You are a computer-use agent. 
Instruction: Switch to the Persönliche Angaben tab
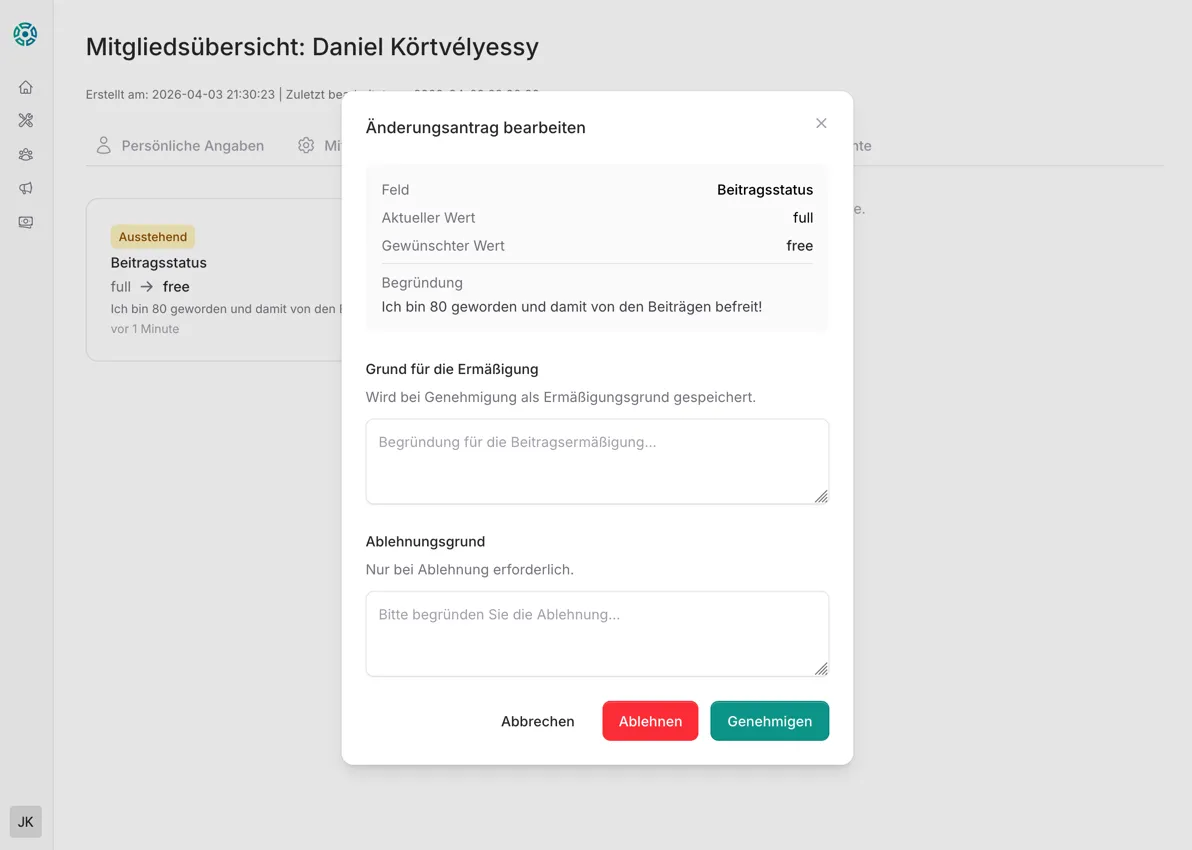[x=192, y=145]
